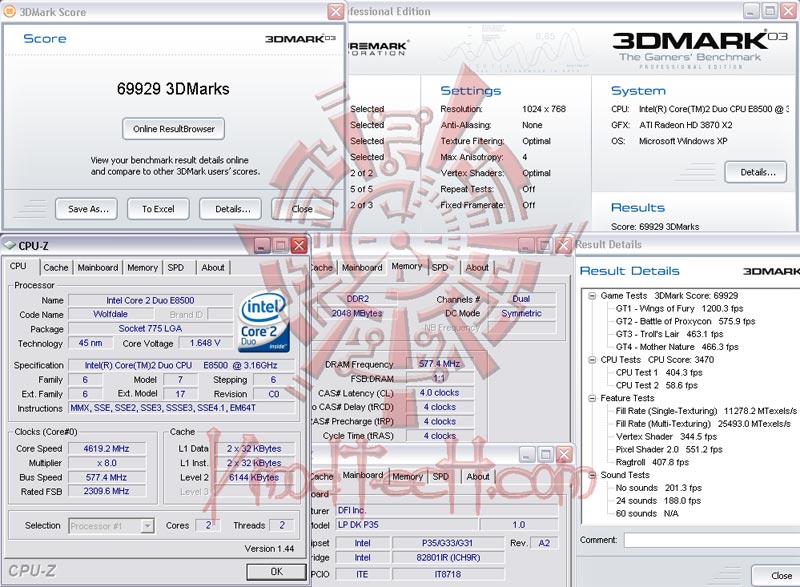Viewport: 800px width, 587px height.
Task: Select CPU Test 2 result row
Action: point(656,385)
